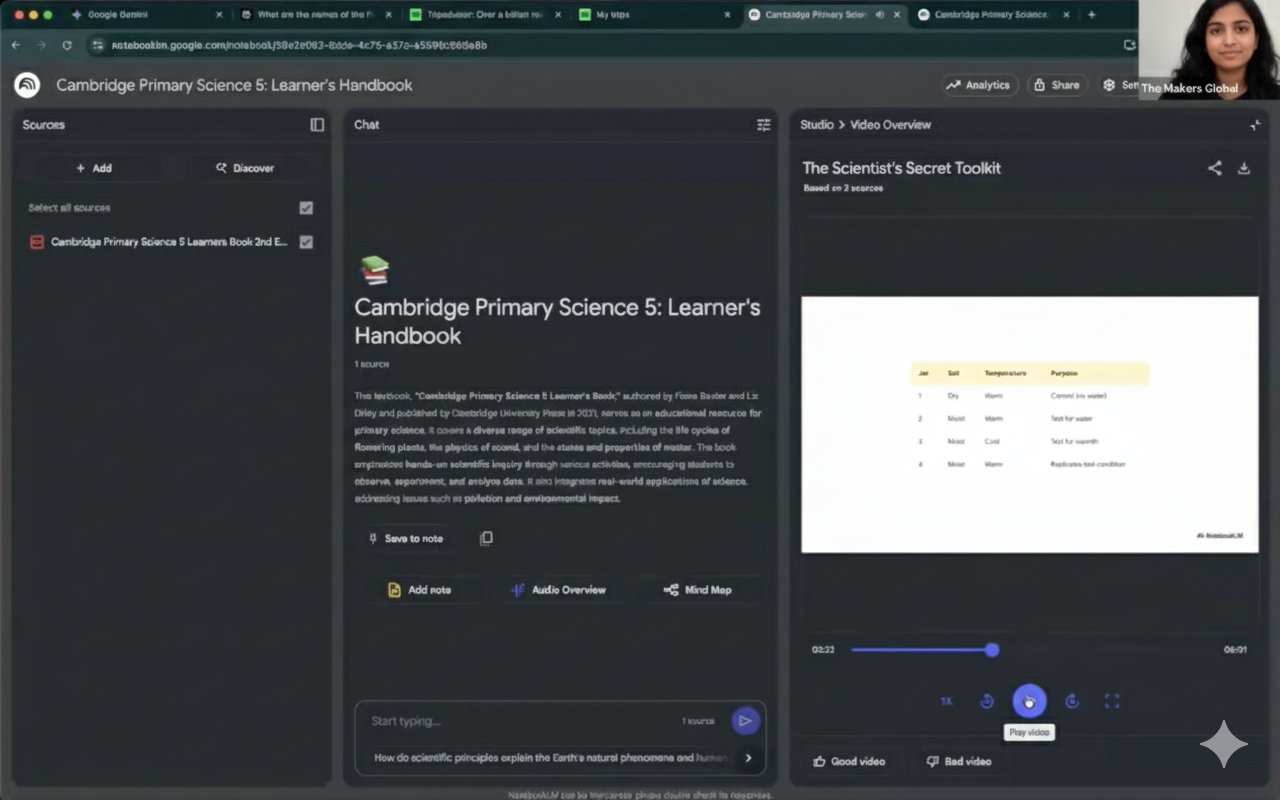This screenshot has height=800, width=1280.
Task: Add a new source
Action: point(94,168)
